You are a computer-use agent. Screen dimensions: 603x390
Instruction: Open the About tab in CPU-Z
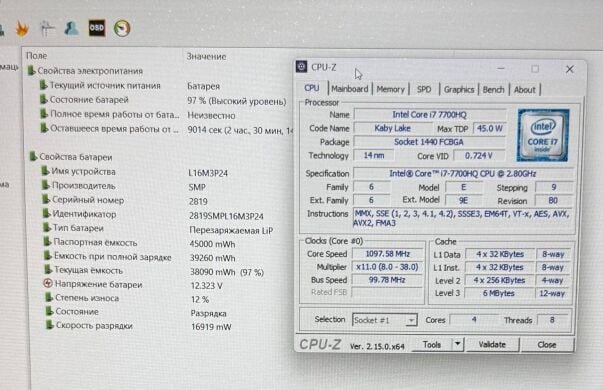[525, 90]
